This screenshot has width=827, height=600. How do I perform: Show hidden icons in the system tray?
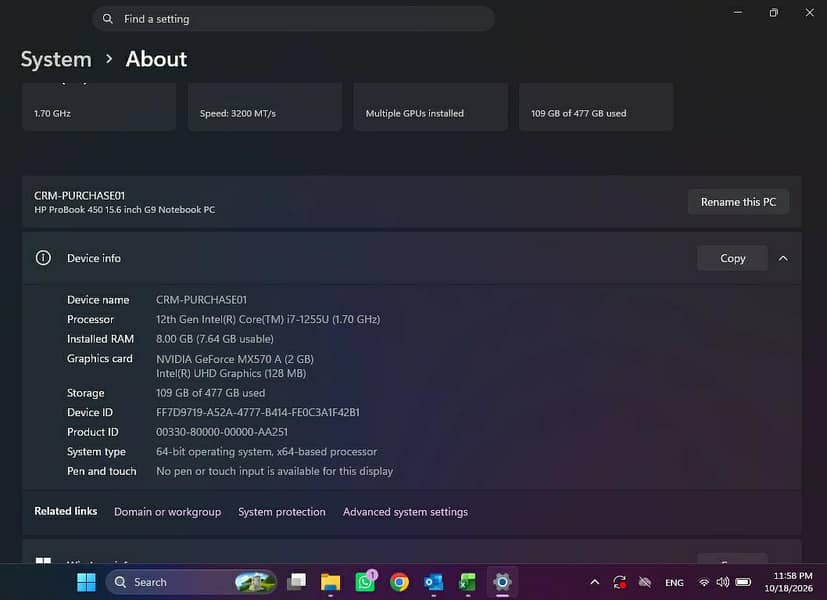point(594,582)
